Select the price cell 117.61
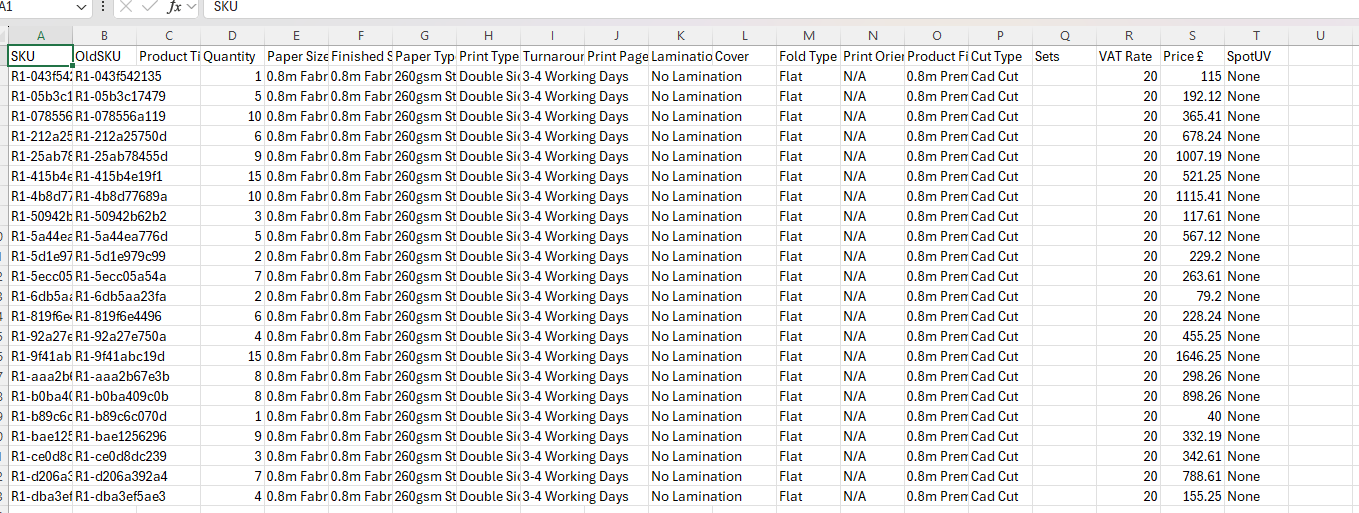The image size is (1359, 513). (1192, 216)
